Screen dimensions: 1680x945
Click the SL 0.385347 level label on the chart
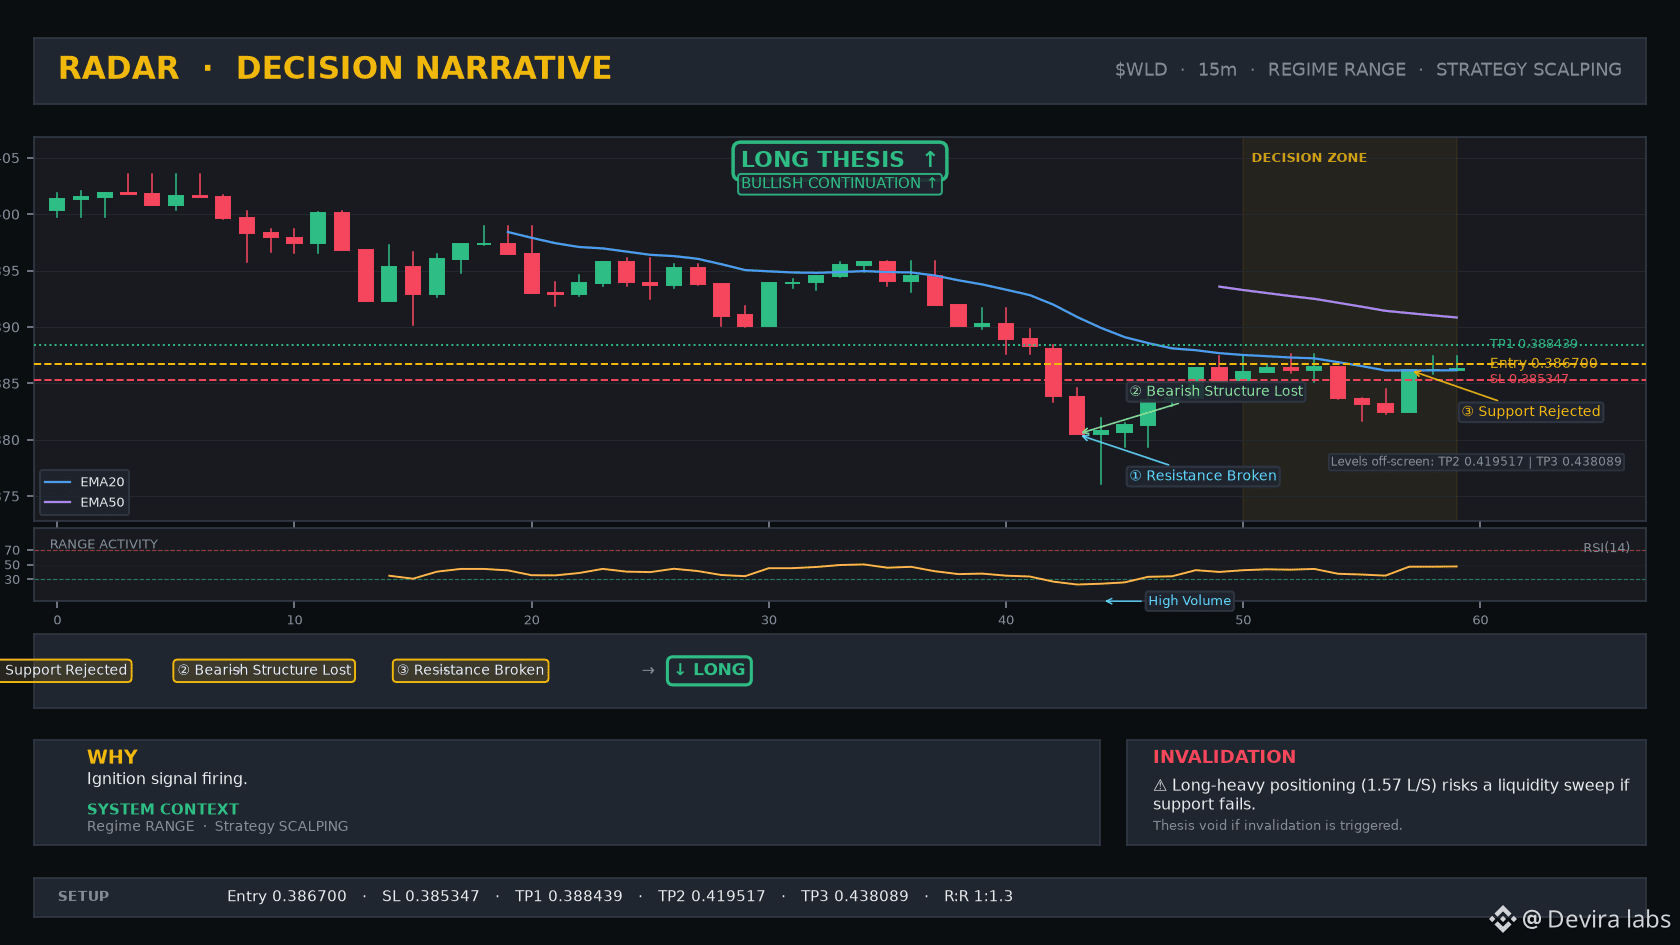[1529, 379]
